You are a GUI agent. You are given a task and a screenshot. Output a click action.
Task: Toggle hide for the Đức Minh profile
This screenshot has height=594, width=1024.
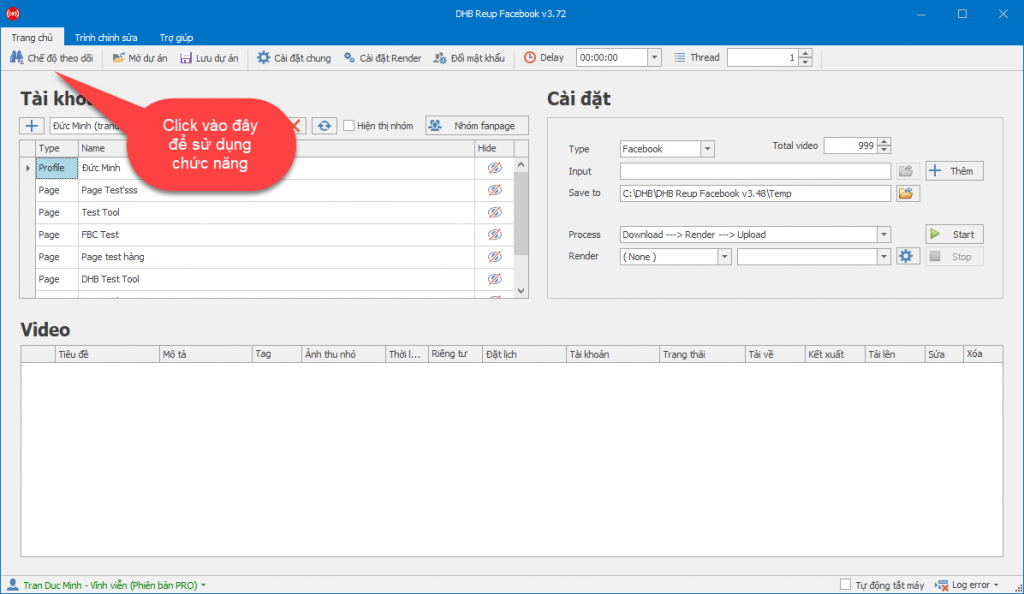[x=494, y=168]
